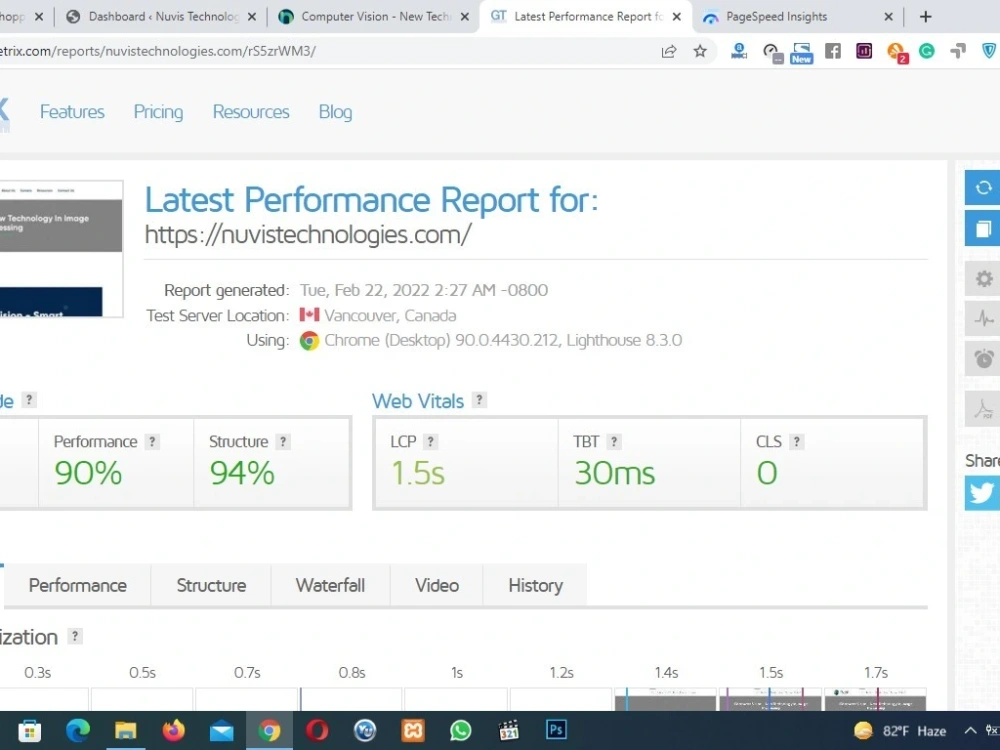Click the 1.5s LCP value
This screenshot has width=1000, height=750.
click(x=418, y=473)
